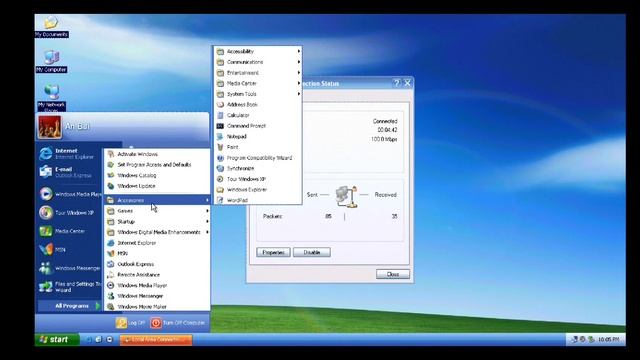Expand the System Tools submenu
Image resolution: width=640 pixels, height=360 pixels.
258,94
